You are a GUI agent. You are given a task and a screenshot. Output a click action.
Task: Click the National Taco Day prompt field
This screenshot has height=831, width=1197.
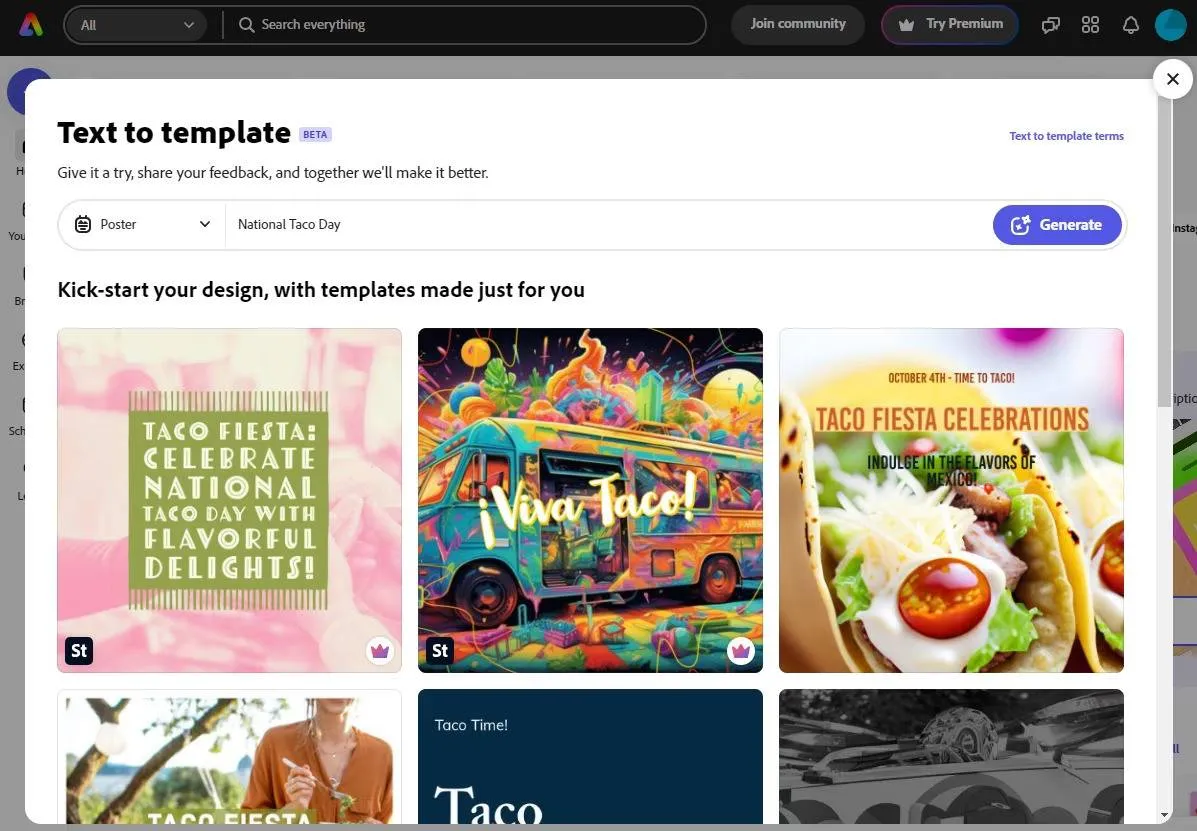[x=600, y=225]
